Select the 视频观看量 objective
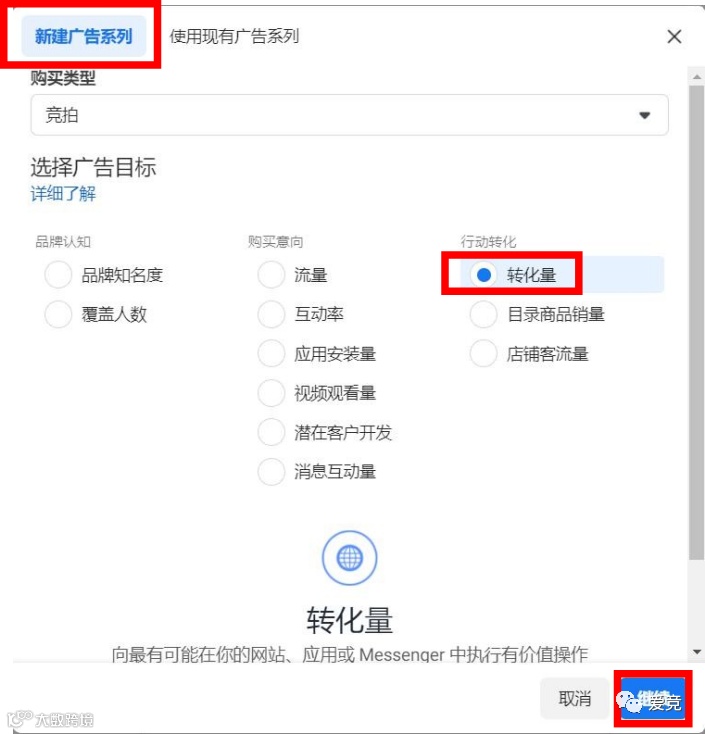The image size is (705, 734). [x=271, y=393]
